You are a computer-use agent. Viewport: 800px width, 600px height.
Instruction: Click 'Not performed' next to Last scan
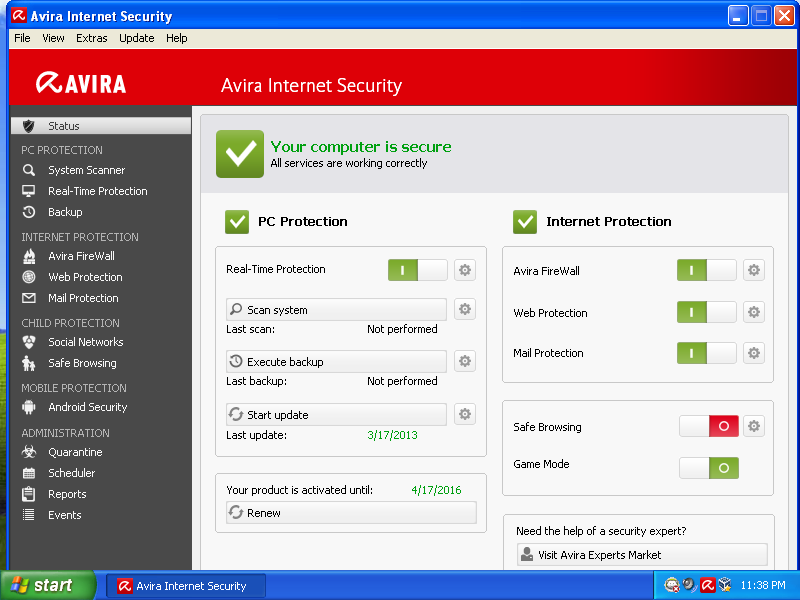click(x=402, y=329)
